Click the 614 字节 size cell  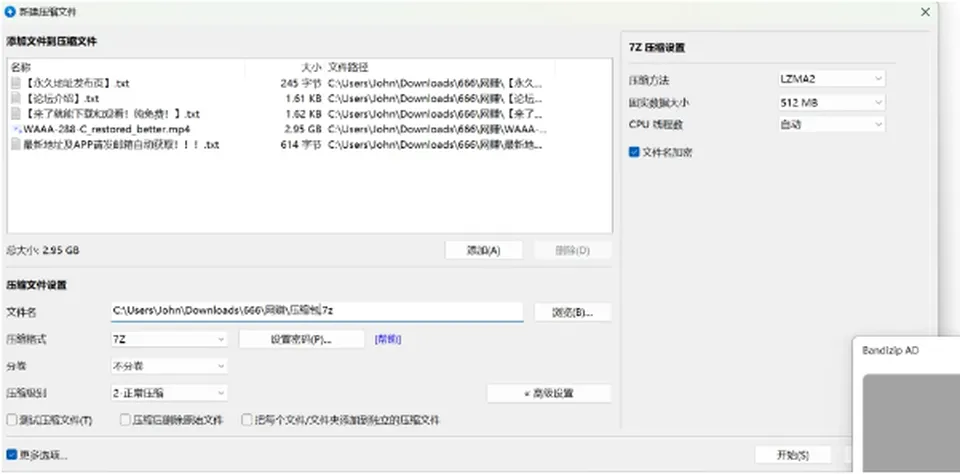pyautogui.click(x=301, y=145)
